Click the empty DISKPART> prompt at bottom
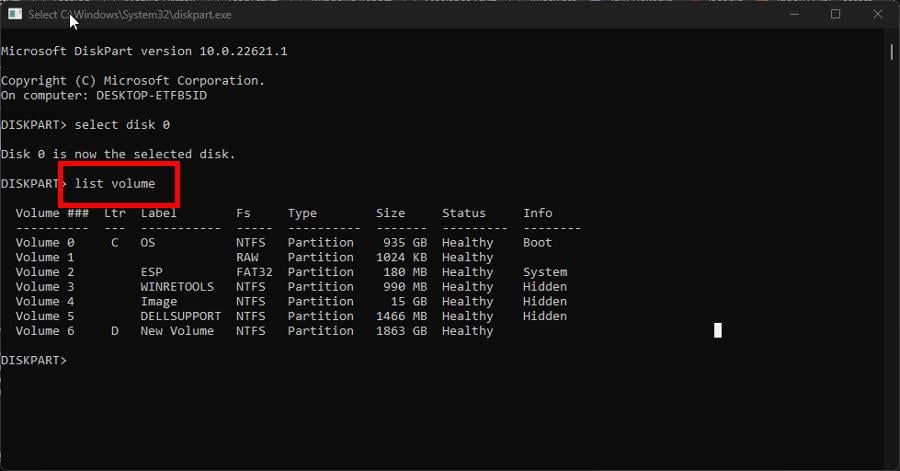This screenshot has width=900, height=471. [x=34, y=360]
